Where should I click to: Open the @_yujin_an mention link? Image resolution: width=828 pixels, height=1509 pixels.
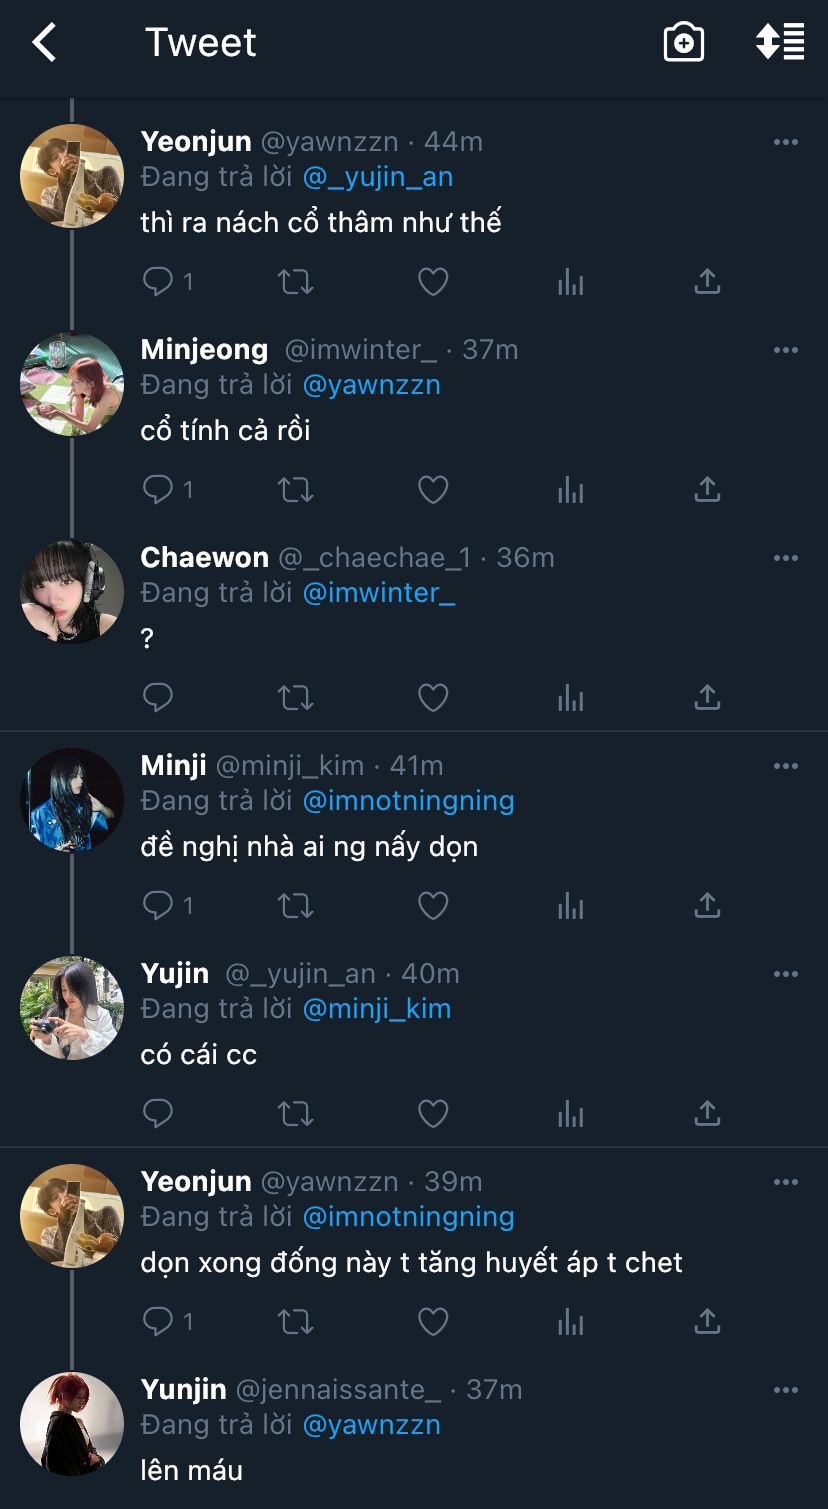378,177
